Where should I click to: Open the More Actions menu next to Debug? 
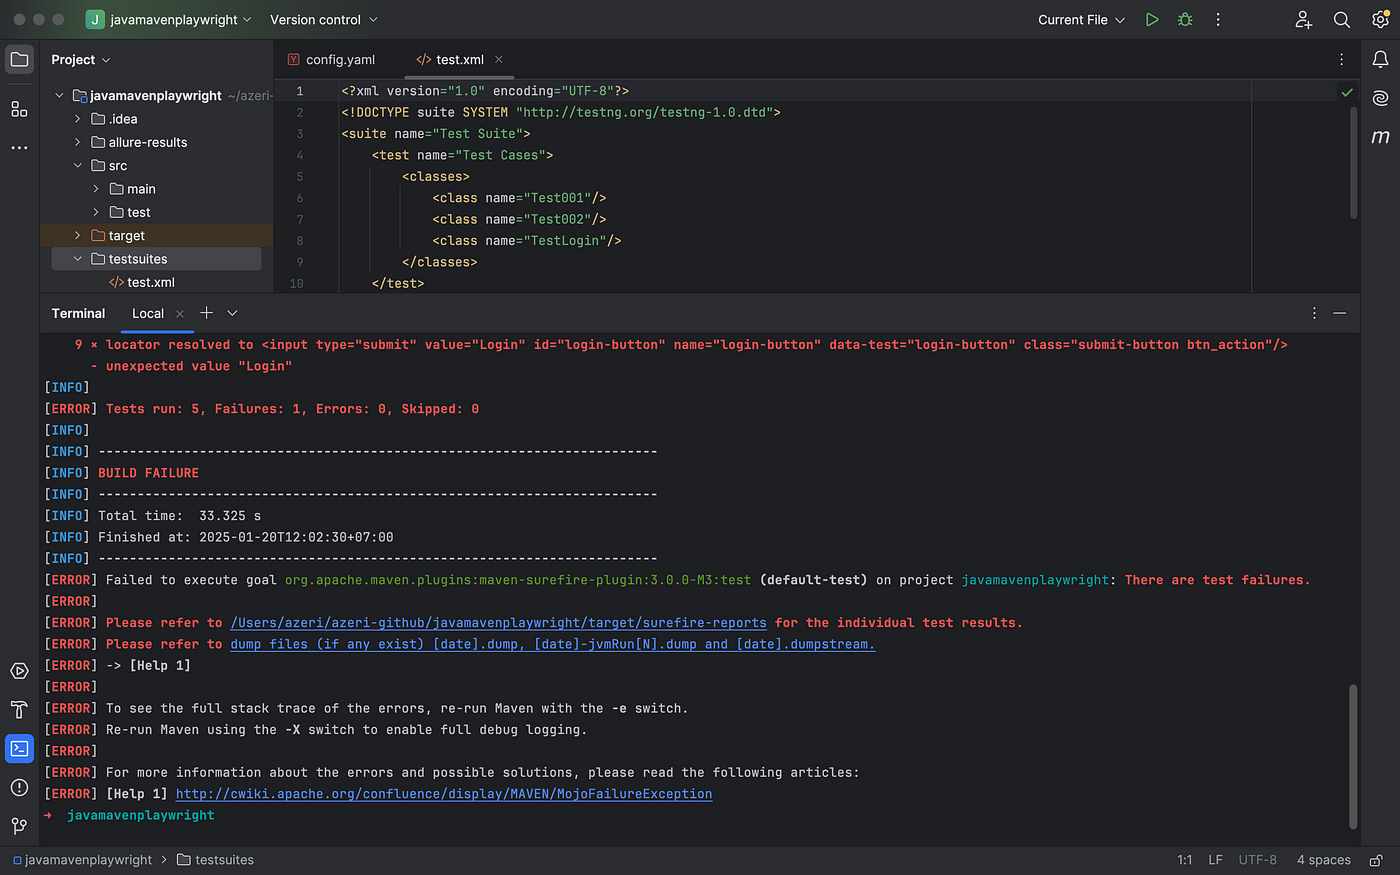pos(1218,19)
